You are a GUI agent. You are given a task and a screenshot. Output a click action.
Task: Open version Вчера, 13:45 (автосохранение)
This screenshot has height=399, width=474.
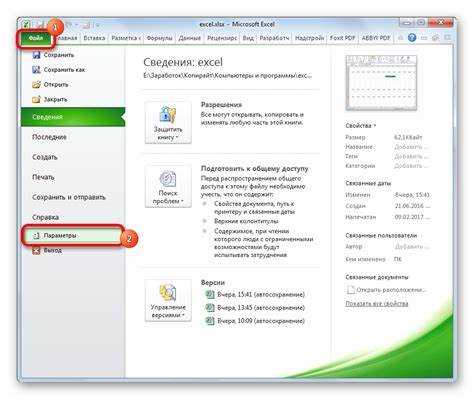(x=261, y=308)
